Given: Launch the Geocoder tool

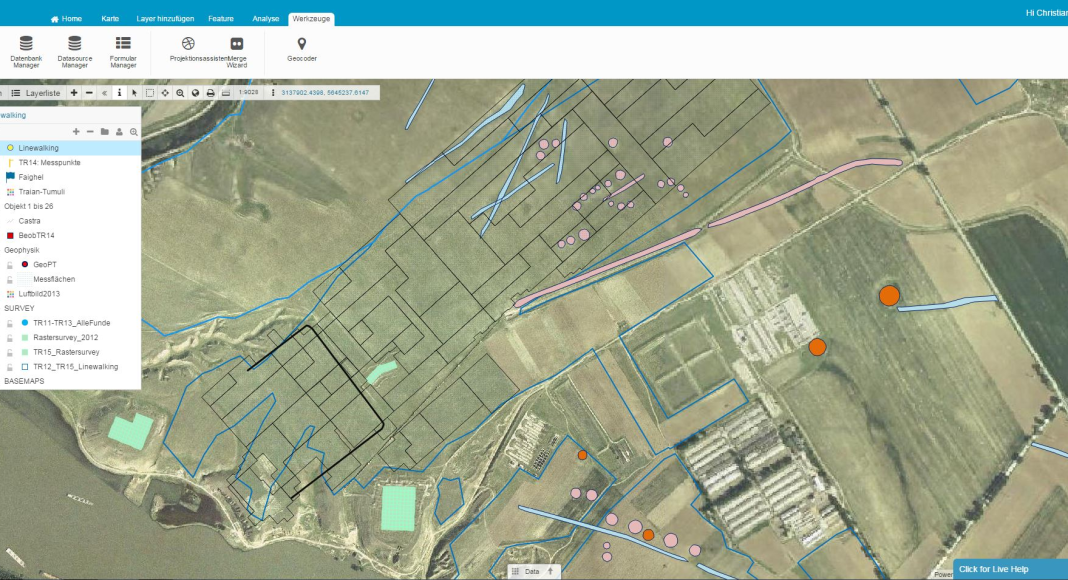Looking at the screenshot, I should tap(301, 49).
